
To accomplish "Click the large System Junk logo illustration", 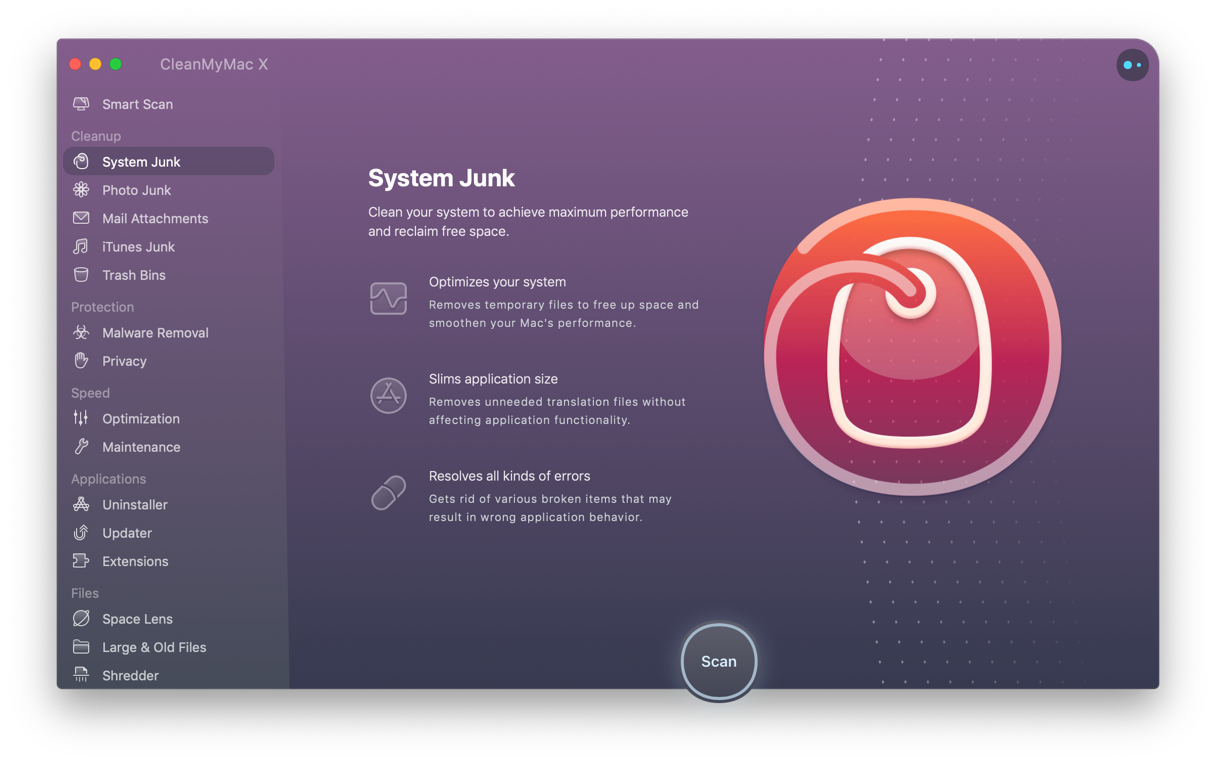I will point(912,347).
